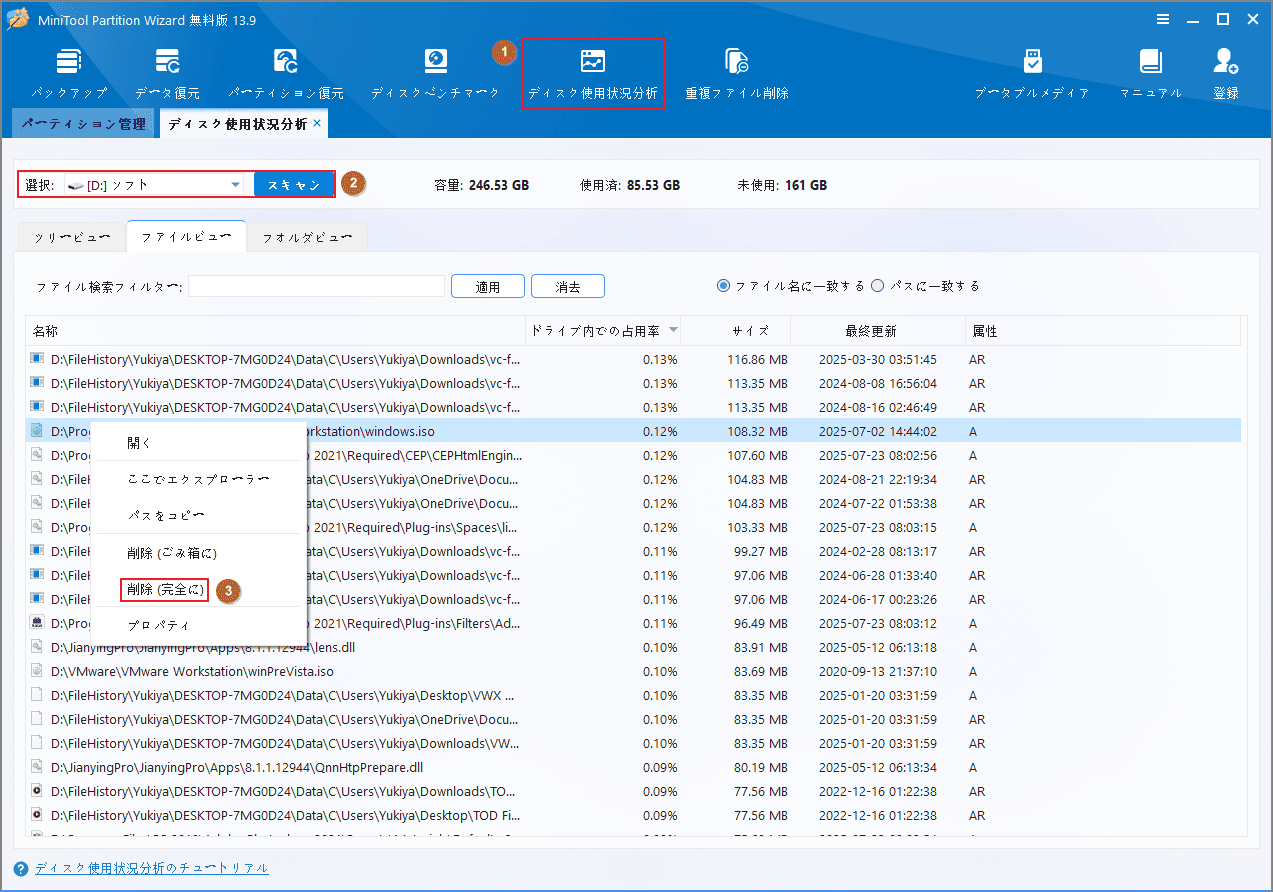Click the 96.49 MB size cell
This screenshot has width=1273, height=892.
[758, 623]
